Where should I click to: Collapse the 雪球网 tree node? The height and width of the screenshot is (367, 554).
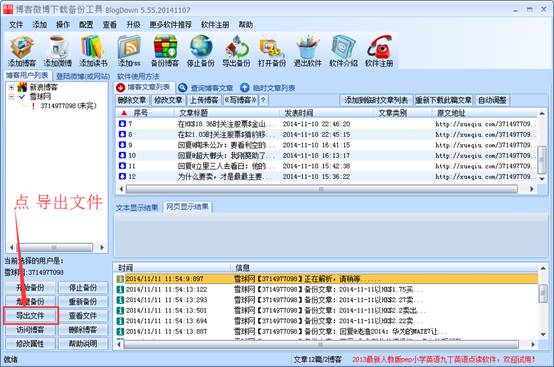click(12, 96)
